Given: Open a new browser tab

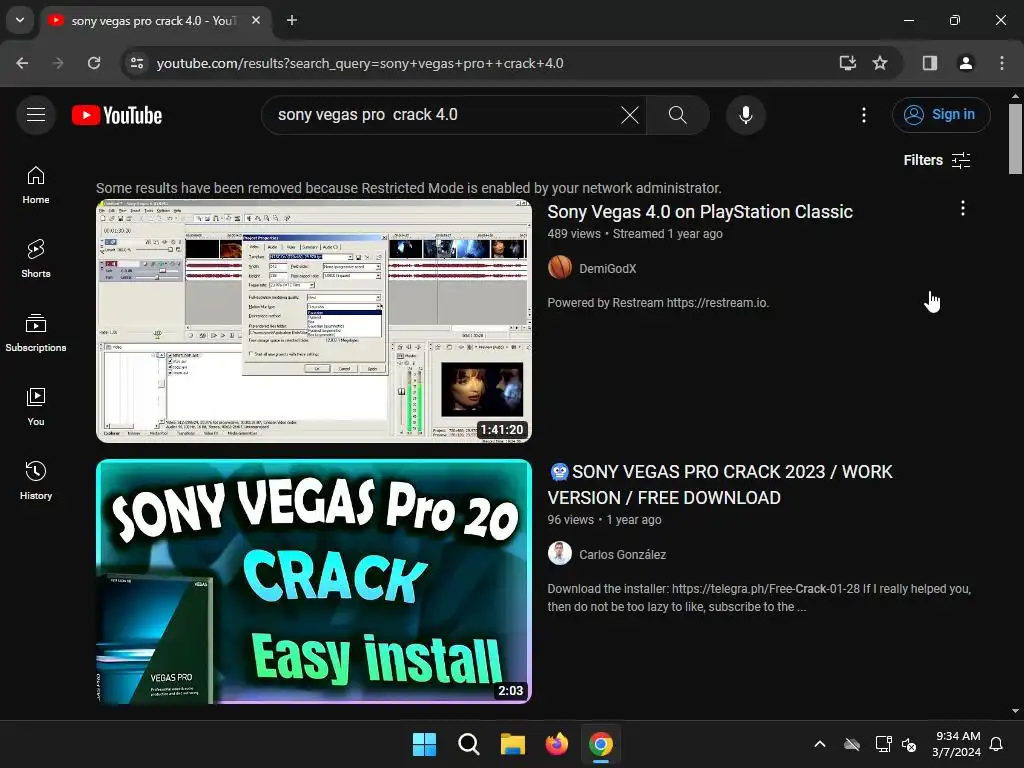Looking at the screenshot, I should pos(292,20).
